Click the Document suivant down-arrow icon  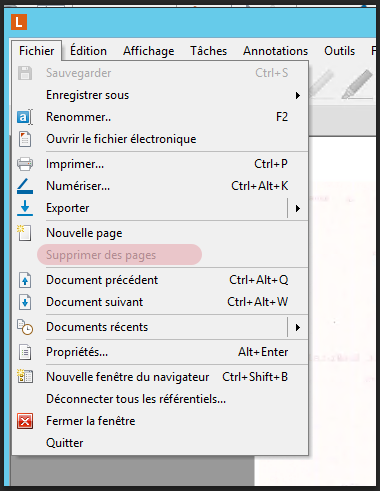(x=25, y=302)
